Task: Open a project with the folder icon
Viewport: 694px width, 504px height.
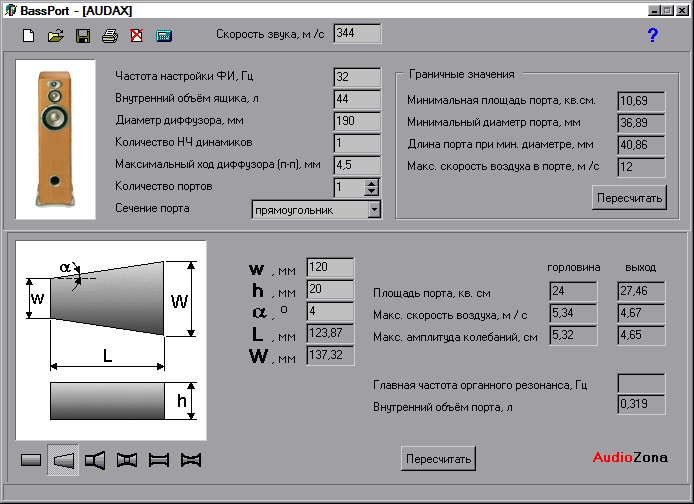Action: pos(56,35)
